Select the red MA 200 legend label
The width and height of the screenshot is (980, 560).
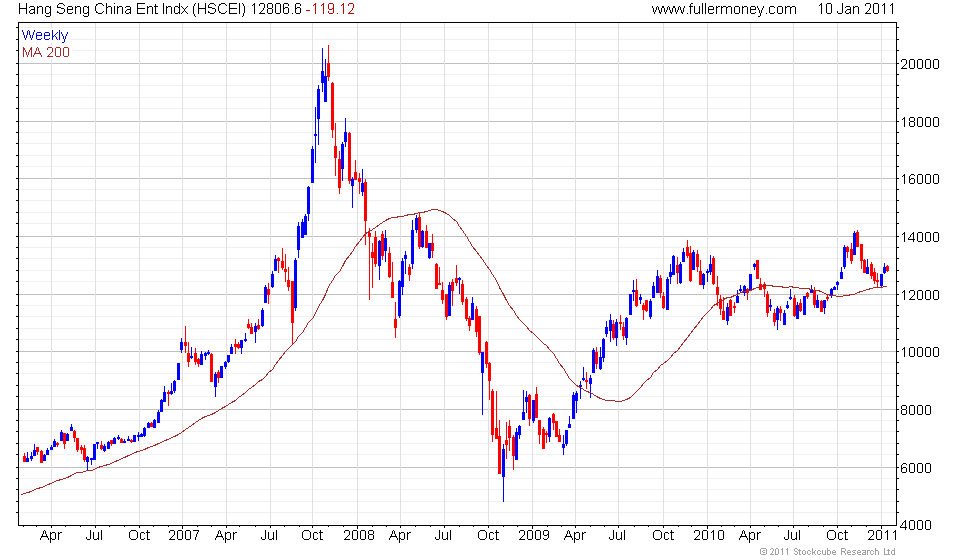46,52
